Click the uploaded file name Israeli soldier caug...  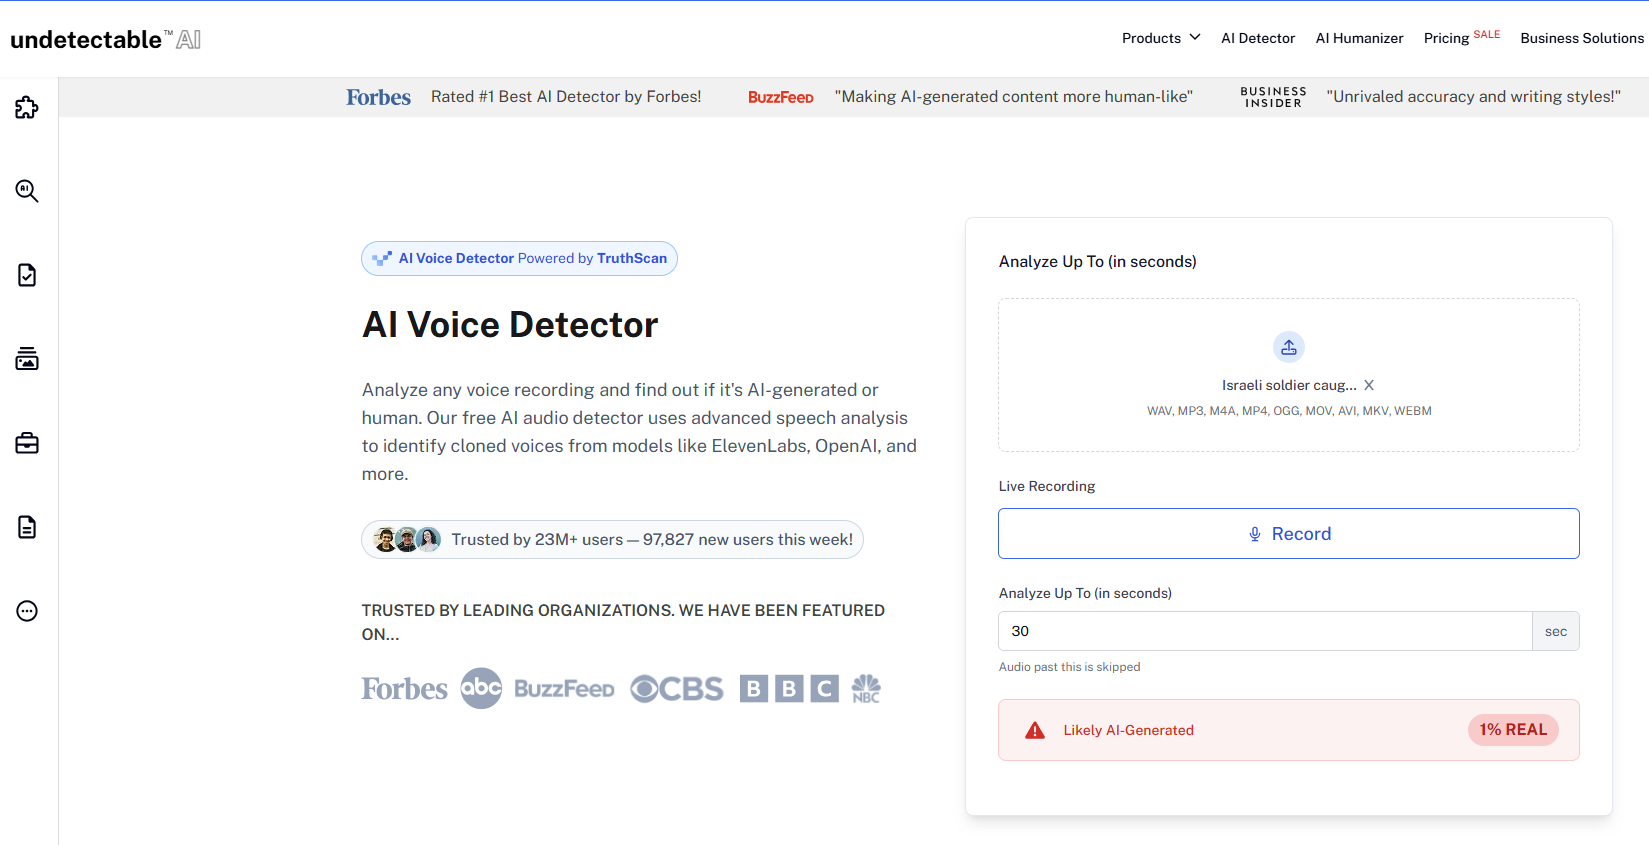point(1289,385)
